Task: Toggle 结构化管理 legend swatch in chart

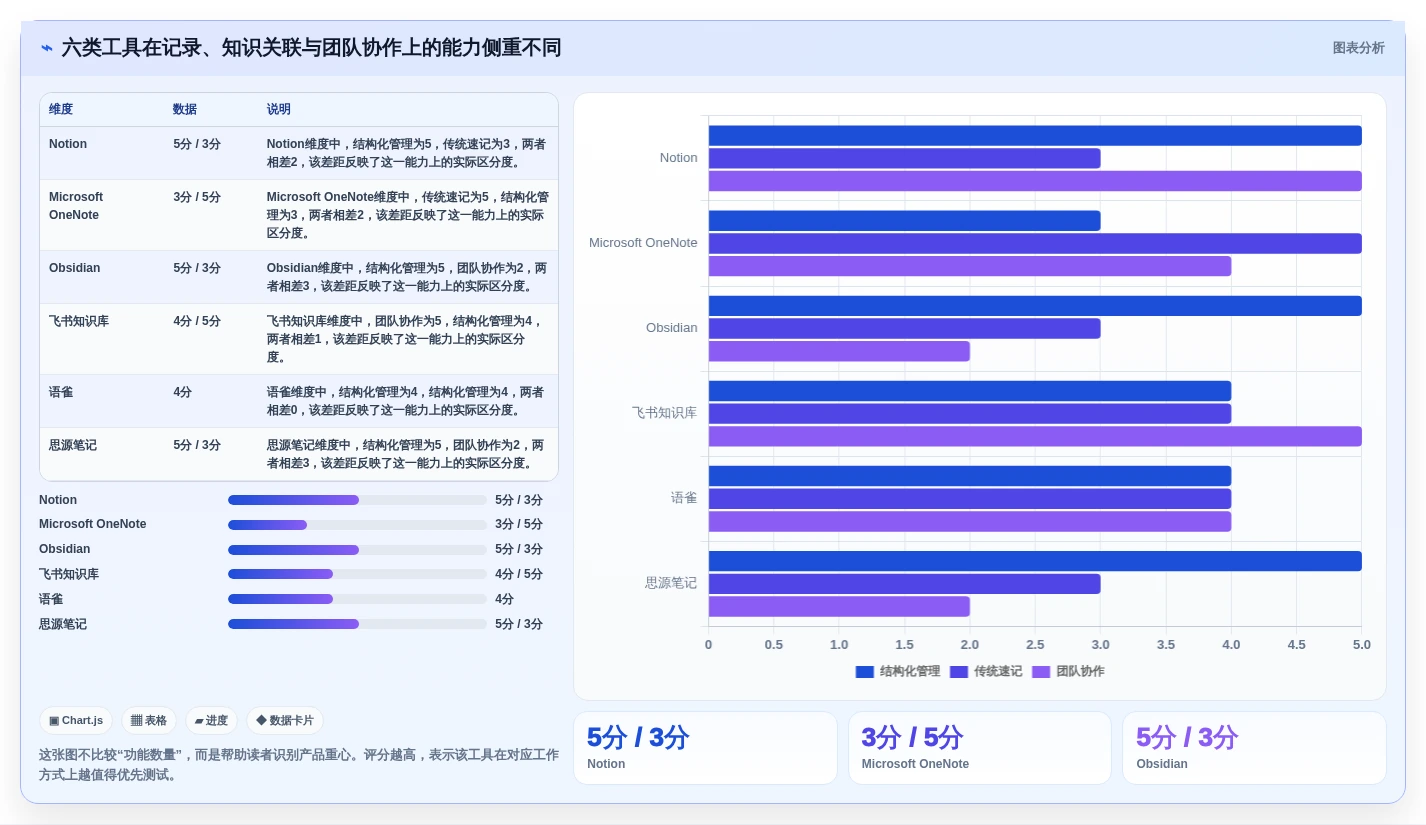Action: [865, 672]
